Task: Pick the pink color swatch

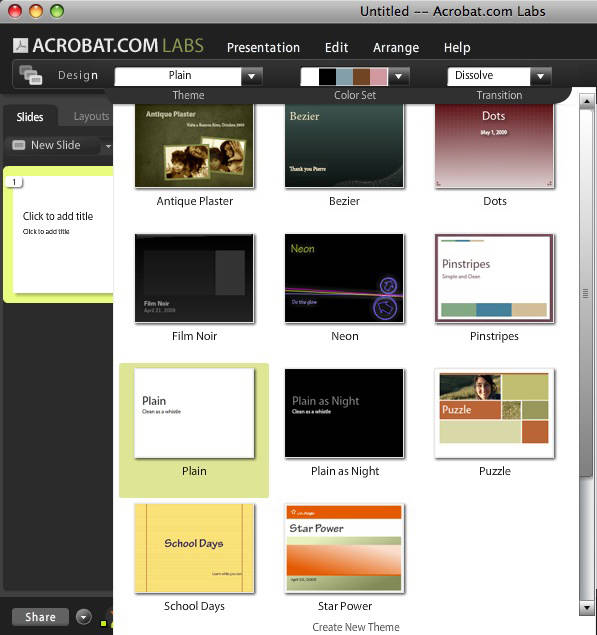Action: tap(379, 77)
